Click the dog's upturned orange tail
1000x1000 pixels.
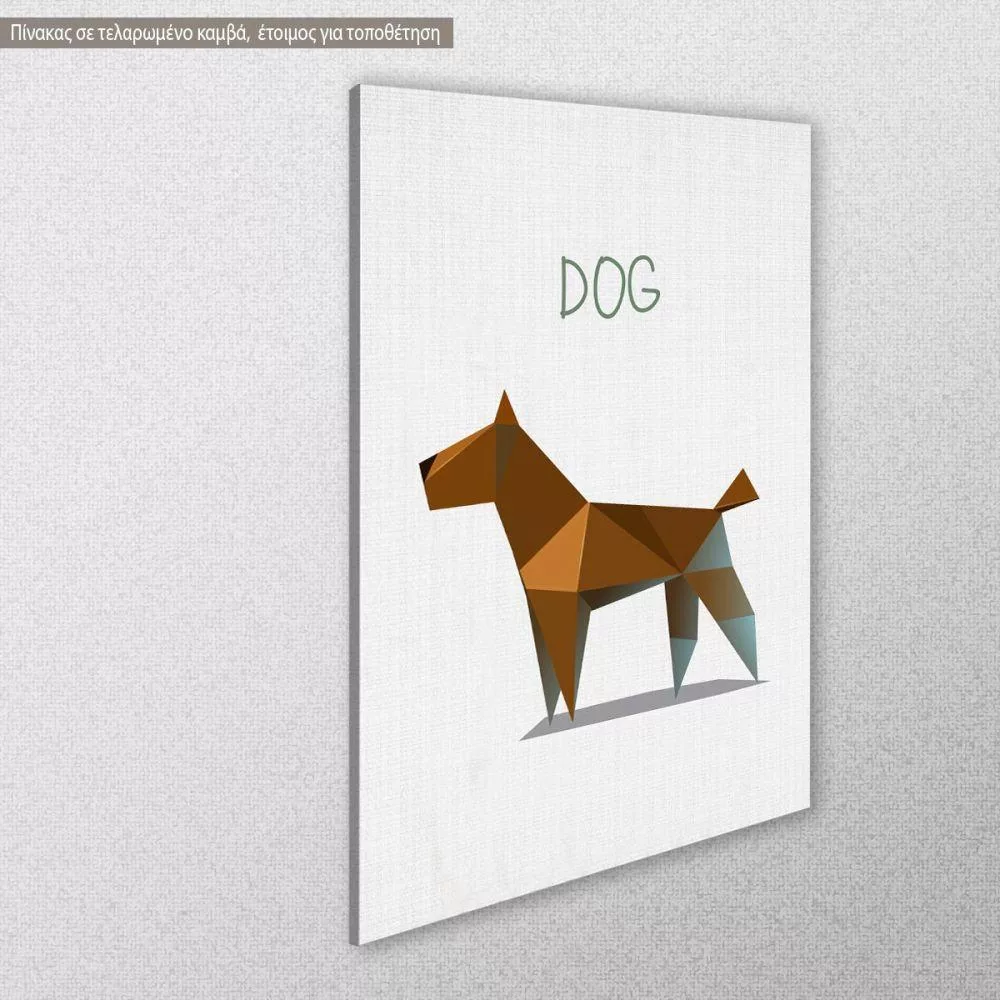[x=738, y=490]
